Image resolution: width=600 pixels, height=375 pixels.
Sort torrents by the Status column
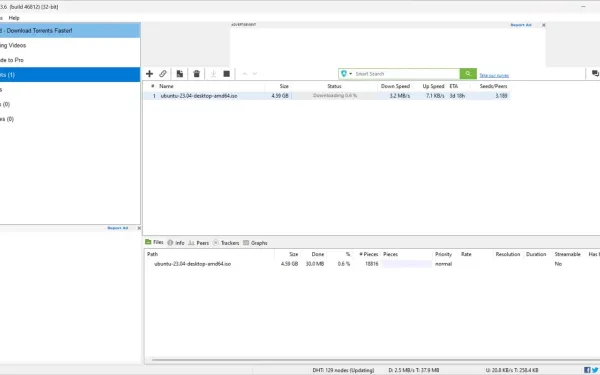point(334,86)
